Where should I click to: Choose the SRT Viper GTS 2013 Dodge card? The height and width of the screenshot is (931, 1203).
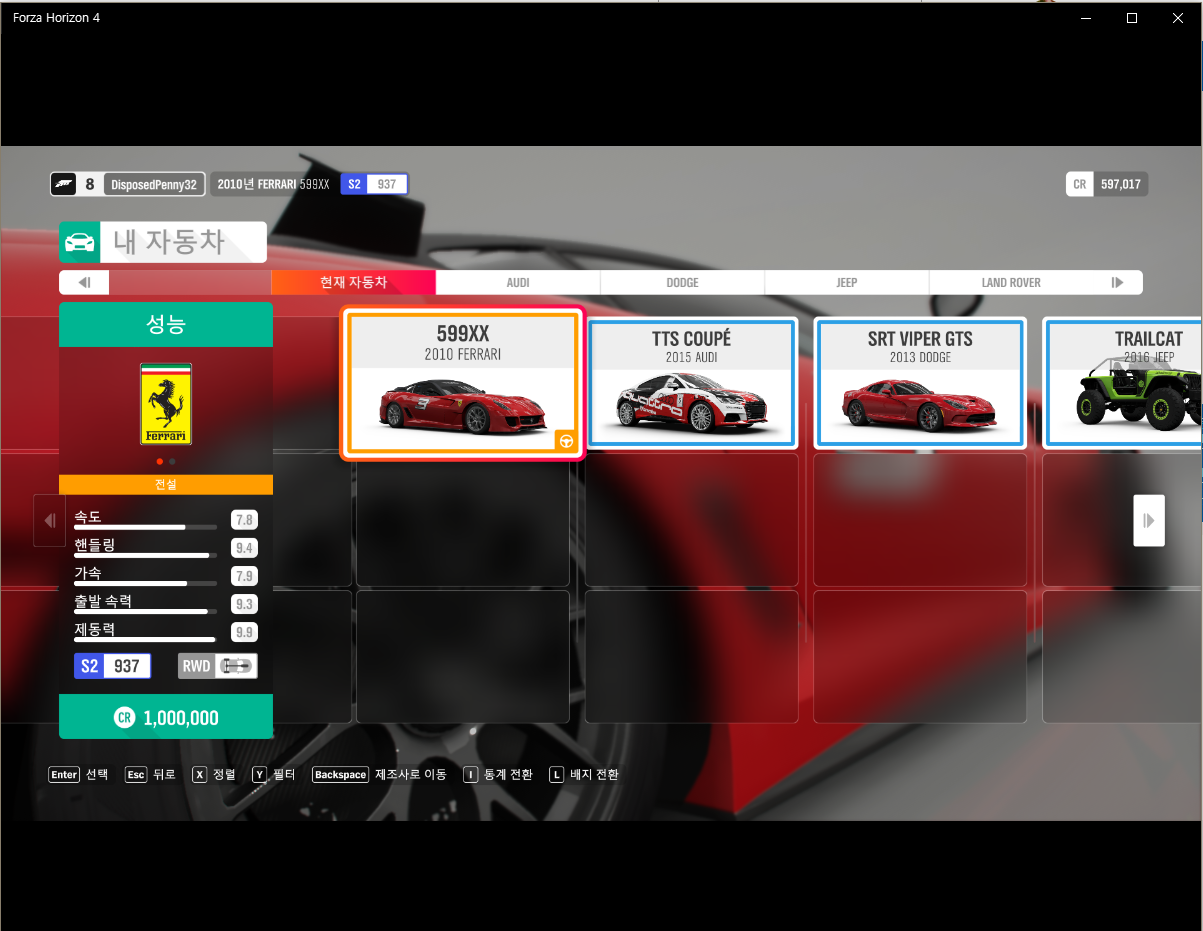pos(920,383)
